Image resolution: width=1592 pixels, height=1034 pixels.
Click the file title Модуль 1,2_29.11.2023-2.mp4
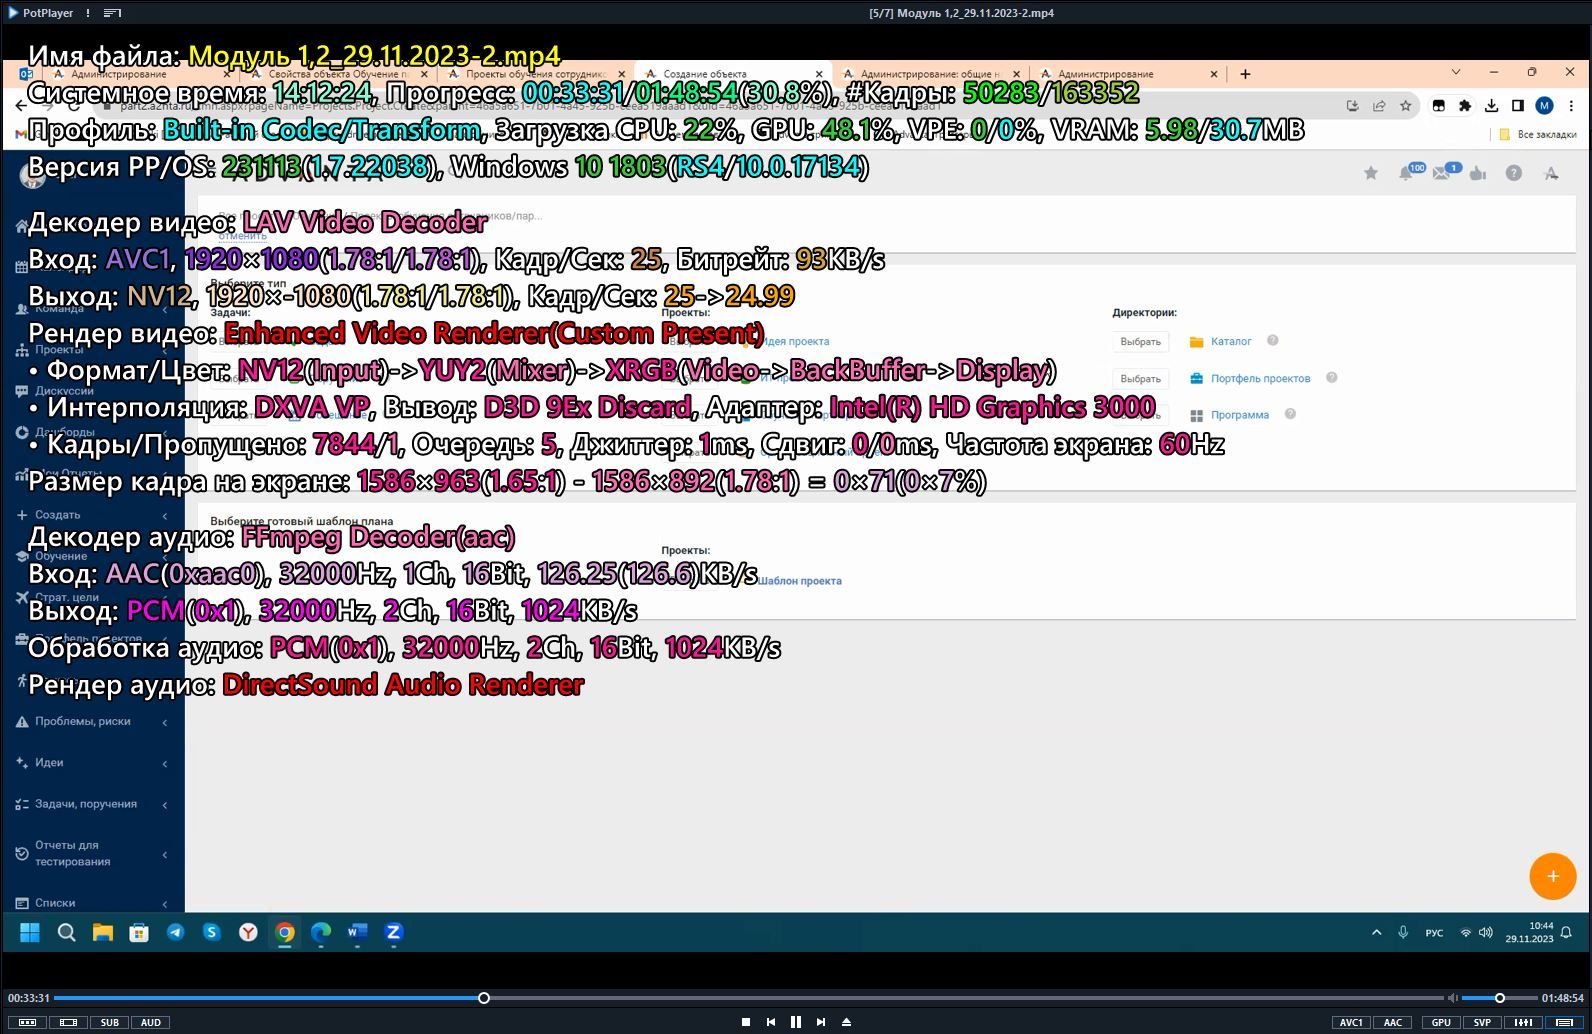pyautogui.click(x=961, y=13)
